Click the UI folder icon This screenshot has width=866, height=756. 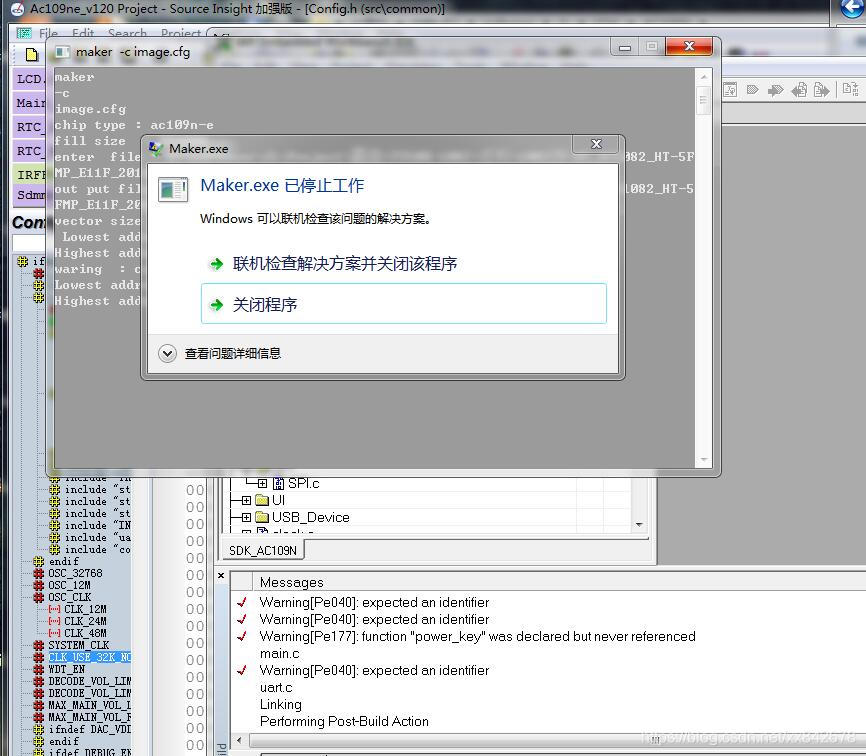262,500
